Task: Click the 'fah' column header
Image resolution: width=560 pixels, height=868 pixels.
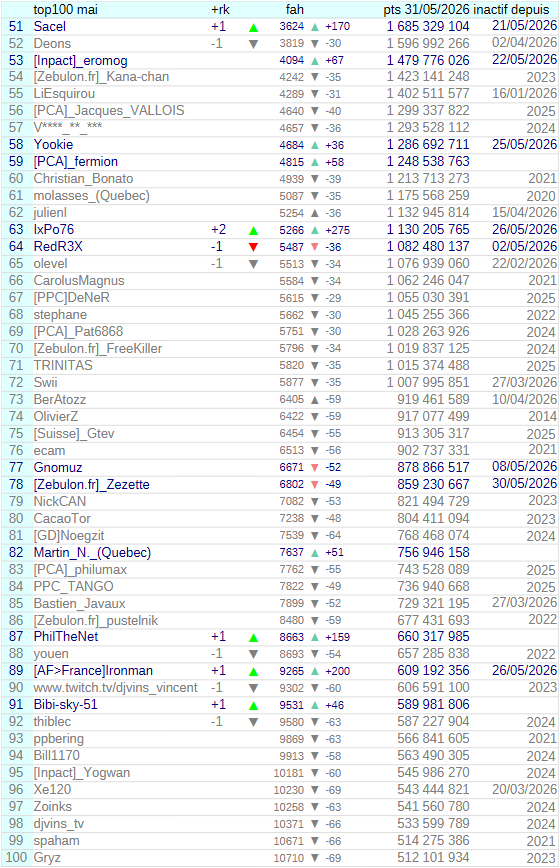Action: point(294,9)
